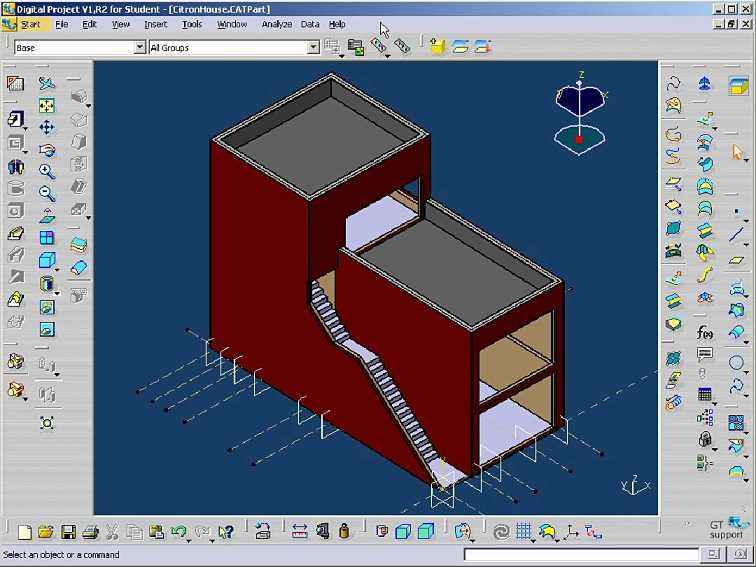Select the Pad extrusion tool
Viewport: 756px width, 567px height.
point(15,119)
